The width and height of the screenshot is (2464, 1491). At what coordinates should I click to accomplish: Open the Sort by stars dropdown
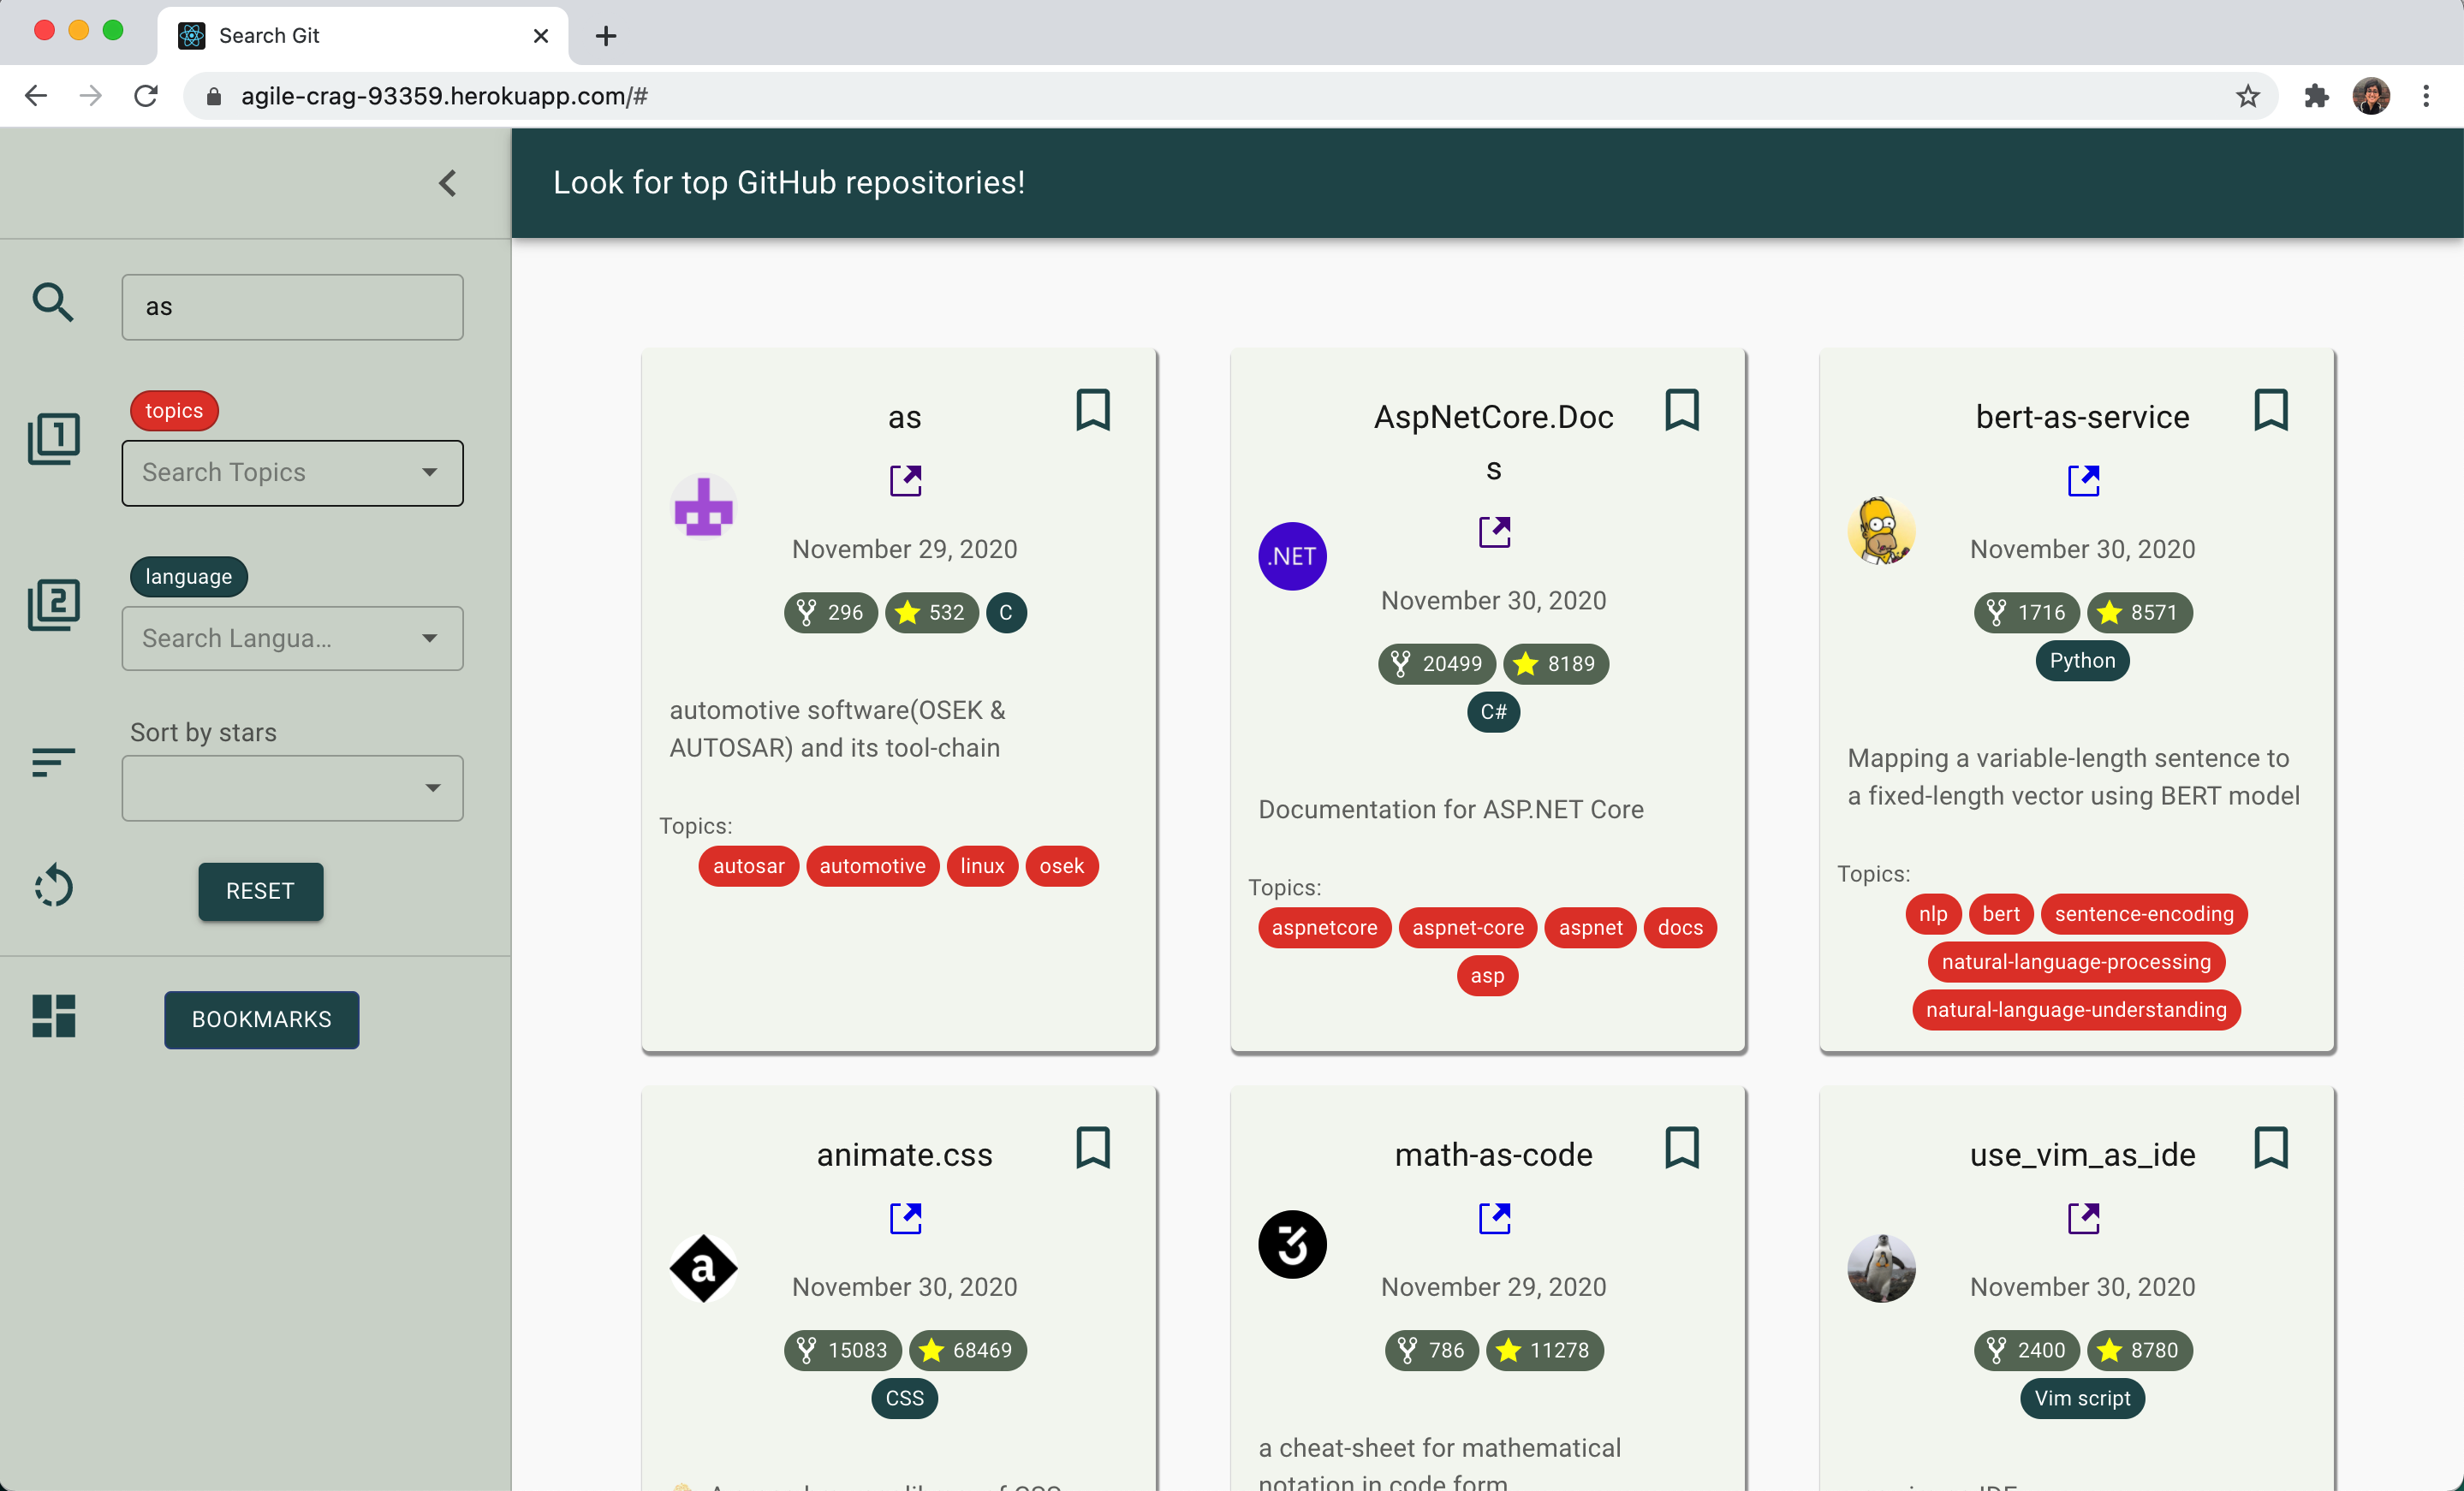click(x=292, y=788)
